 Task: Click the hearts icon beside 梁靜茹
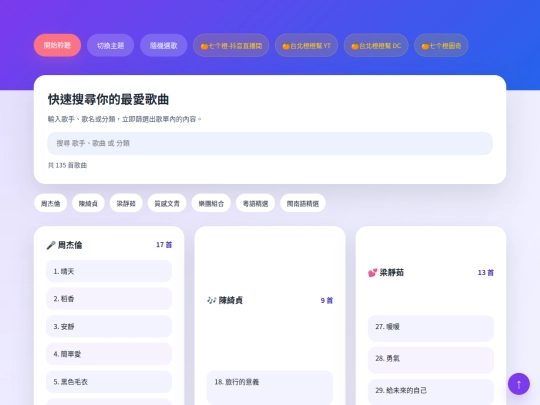tap(372, 273)
